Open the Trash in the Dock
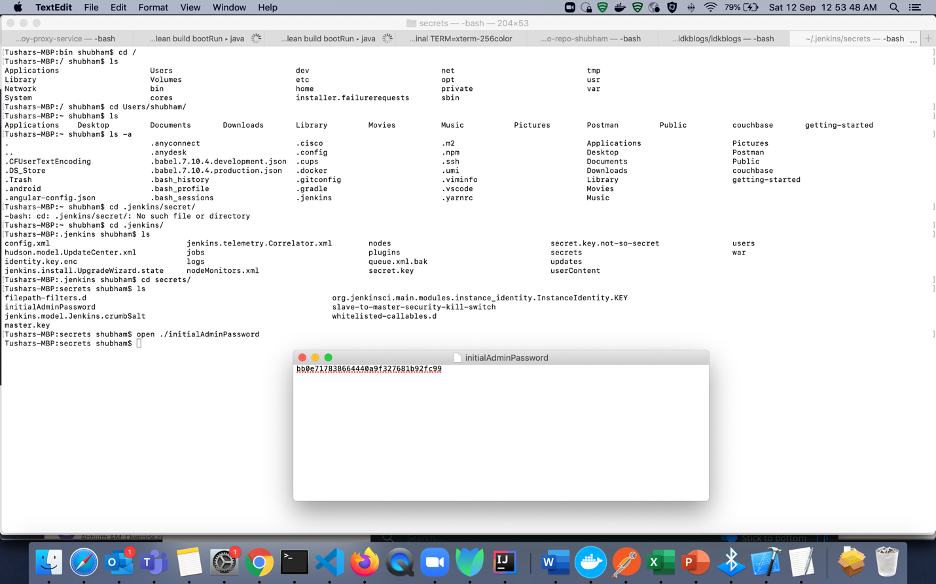The width and height of the screenshot is (936, 584). tap(887, 562)
